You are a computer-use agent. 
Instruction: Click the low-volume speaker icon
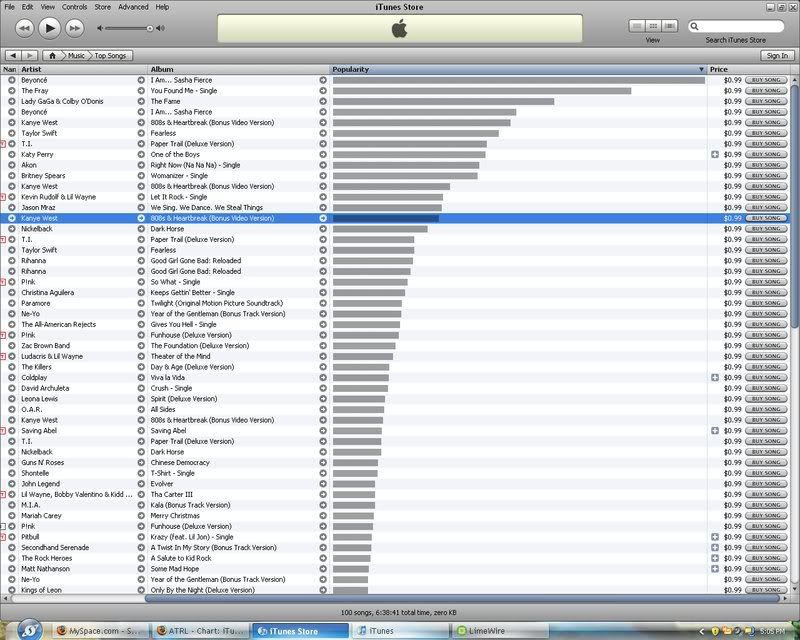click(x=100, y=28)
